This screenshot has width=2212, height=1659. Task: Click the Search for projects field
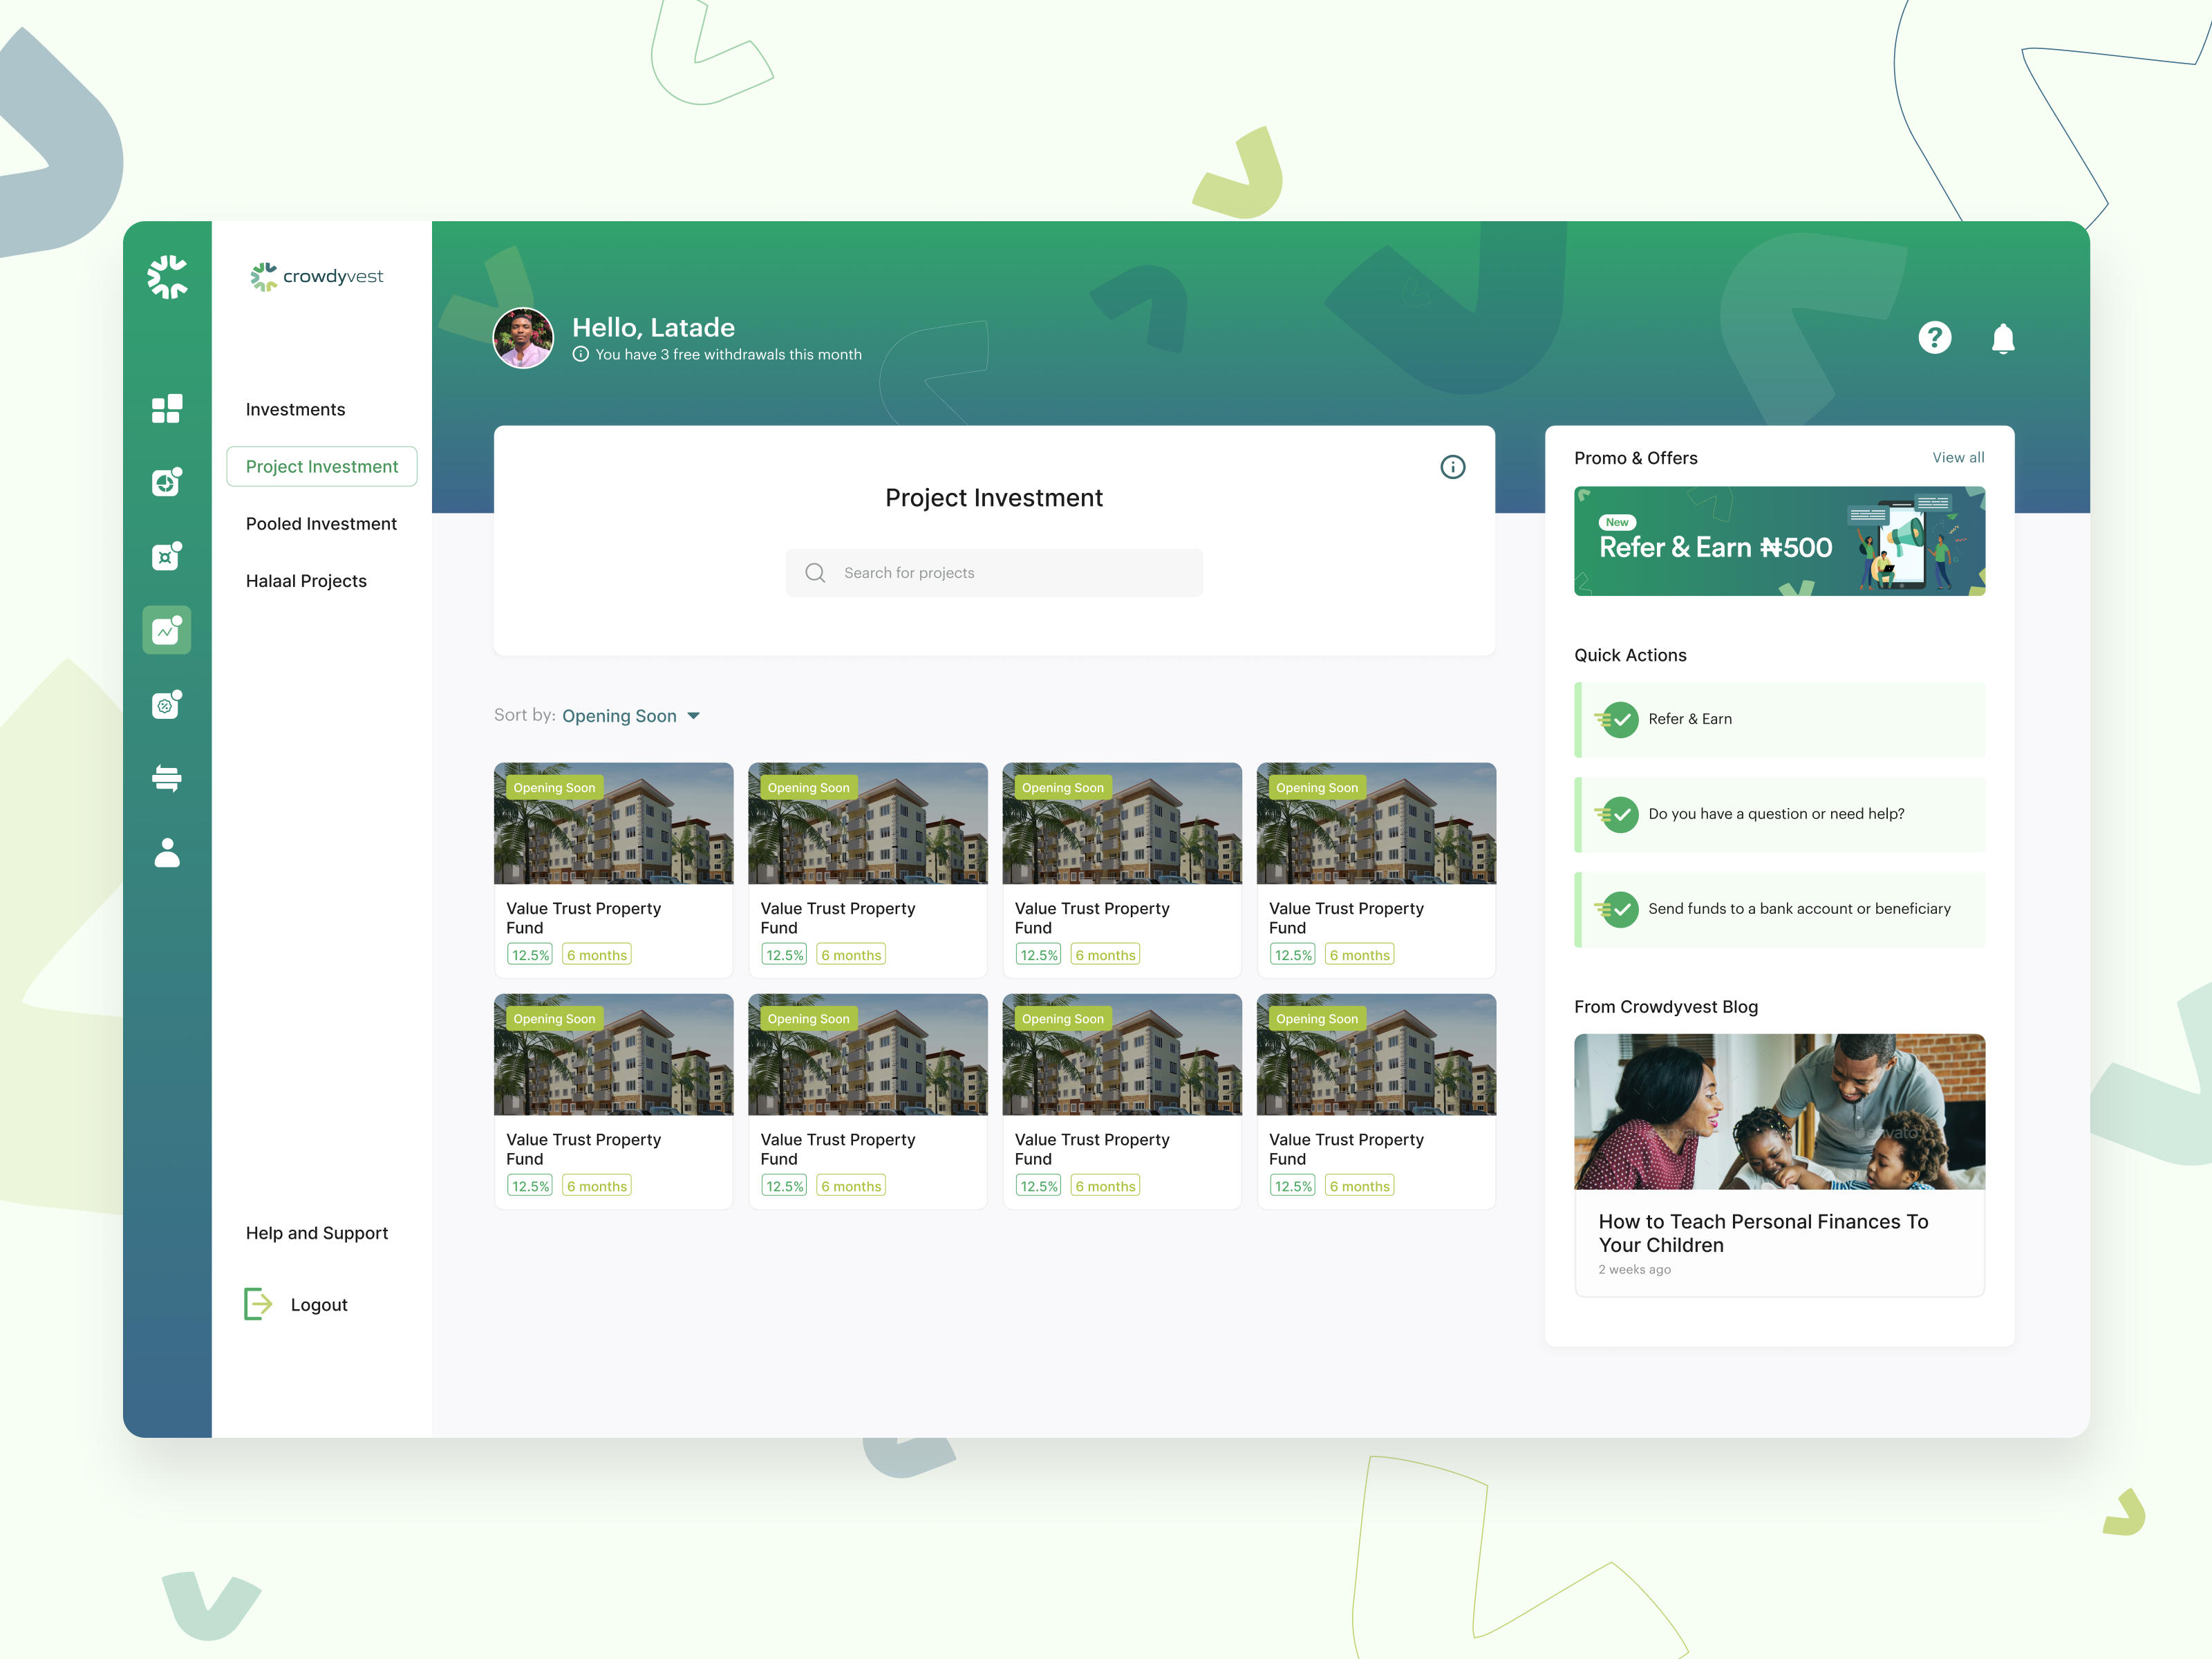[994, 573]
